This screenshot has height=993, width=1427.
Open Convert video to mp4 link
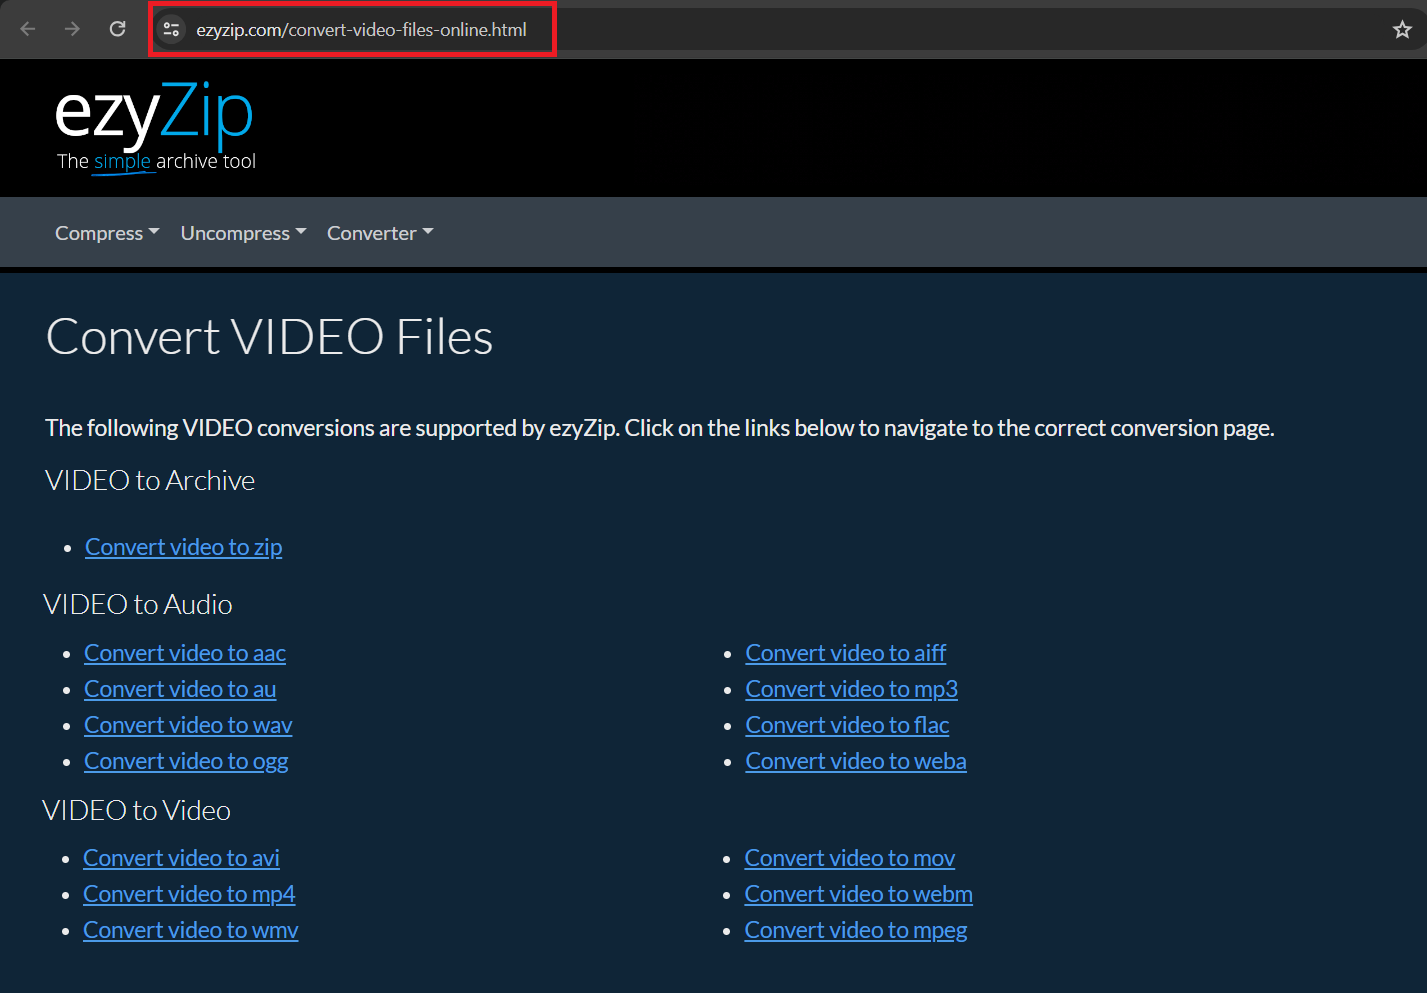tap(189, 894)
